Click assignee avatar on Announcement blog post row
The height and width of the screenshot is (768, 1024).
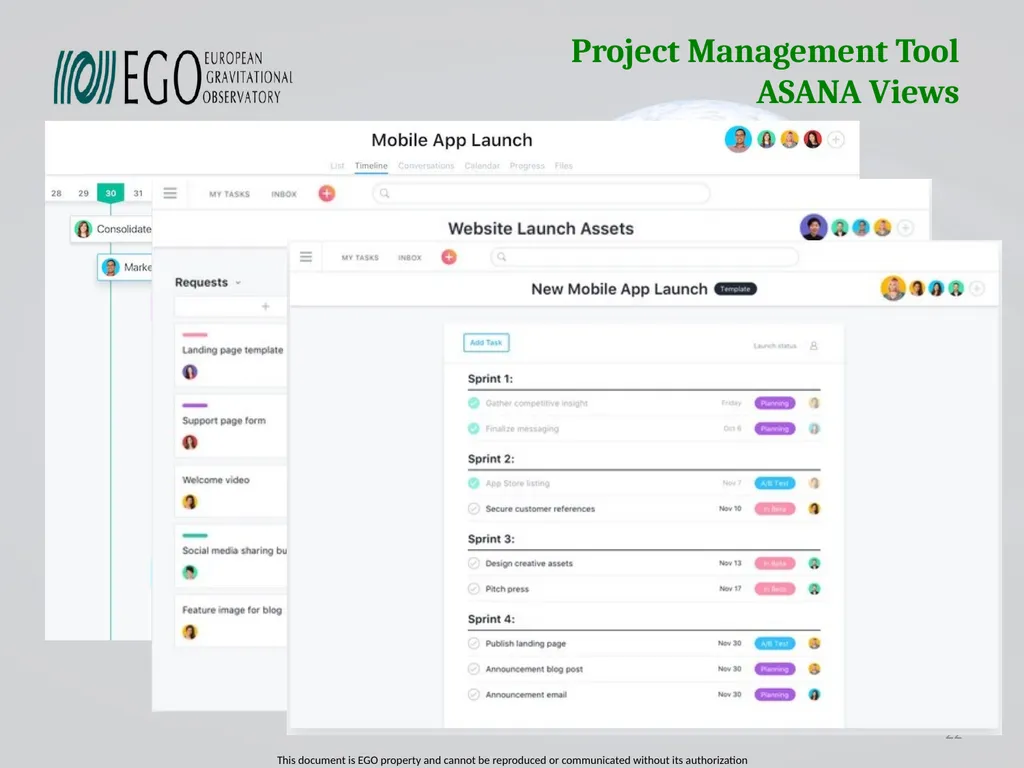point(814,669)
